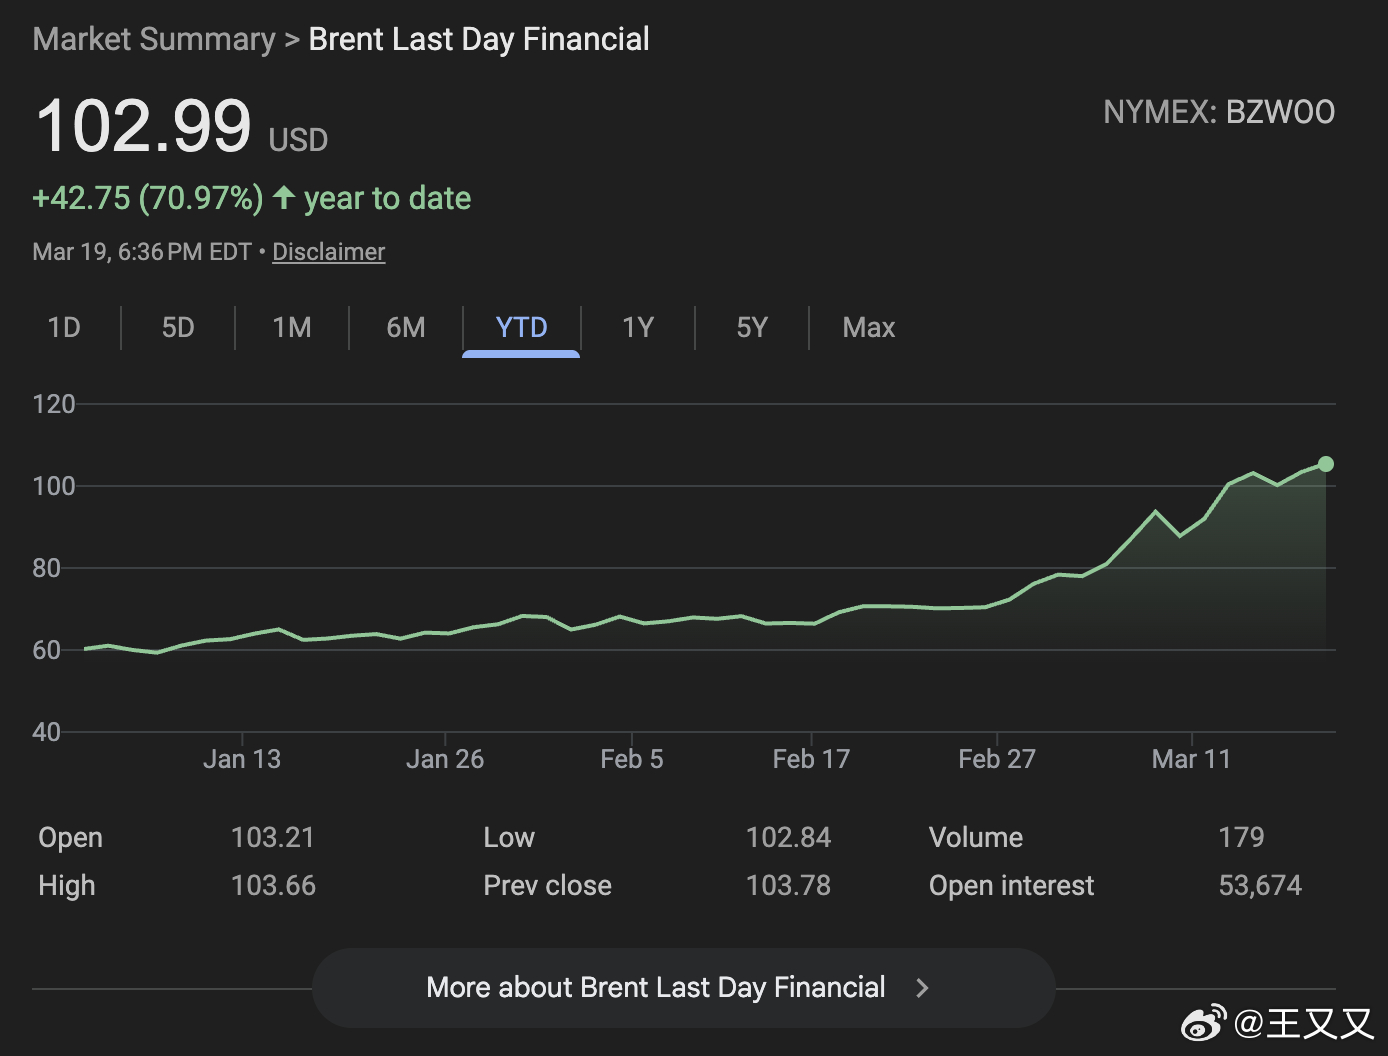
Task: Click the green up arrow icon
Action: click(284, 198)
